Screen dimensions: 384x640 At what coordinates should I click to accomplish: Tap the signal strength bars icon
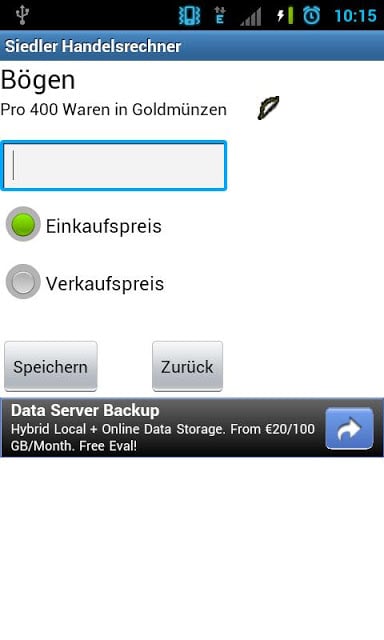coord(250,16)
